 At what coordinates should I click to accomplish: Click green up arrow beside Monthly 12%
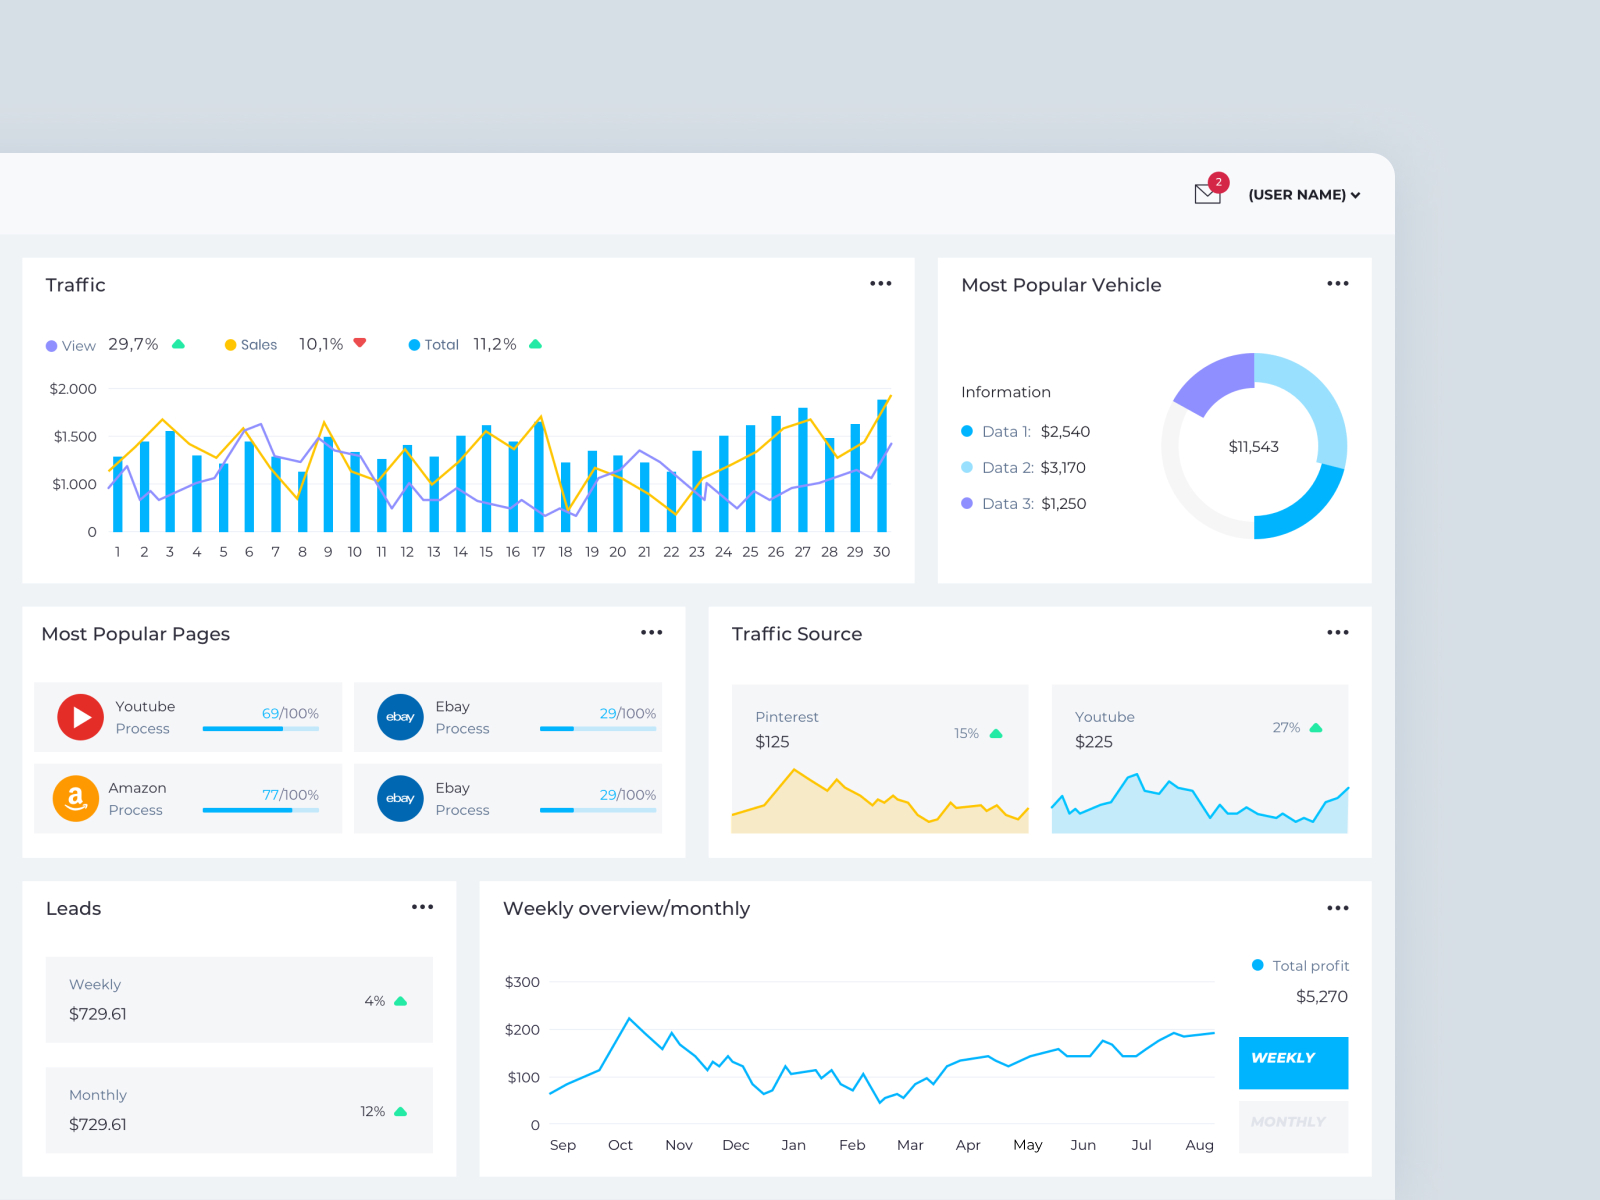pos(401,1111)
